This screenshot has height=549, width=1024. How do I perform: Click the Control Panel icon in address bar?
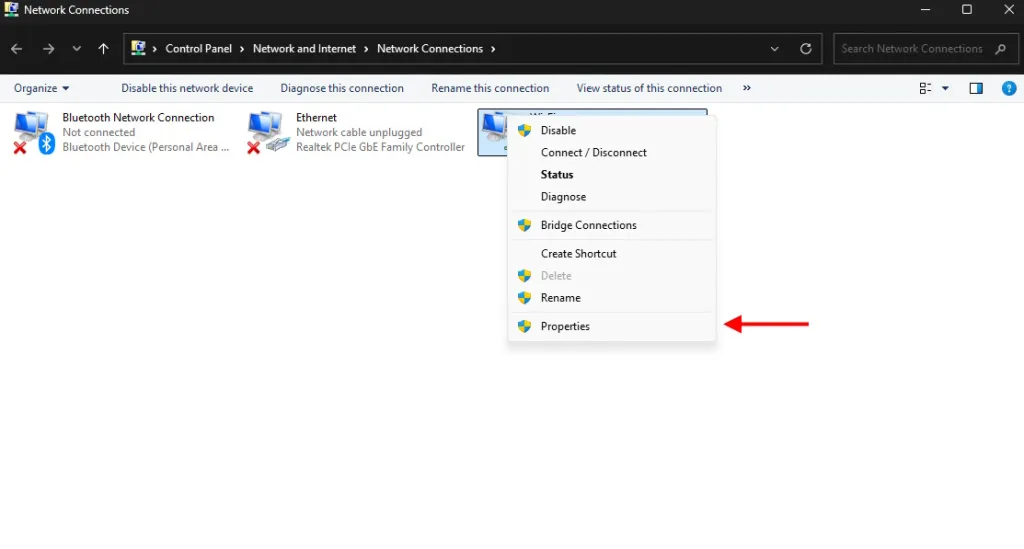[138, 48]
